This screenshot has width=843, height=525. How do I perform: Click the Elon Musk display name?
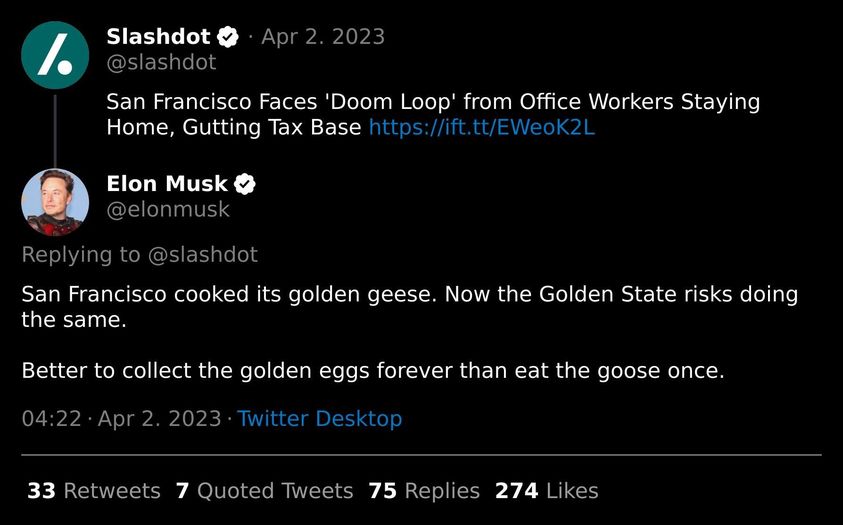pos(167,184)
